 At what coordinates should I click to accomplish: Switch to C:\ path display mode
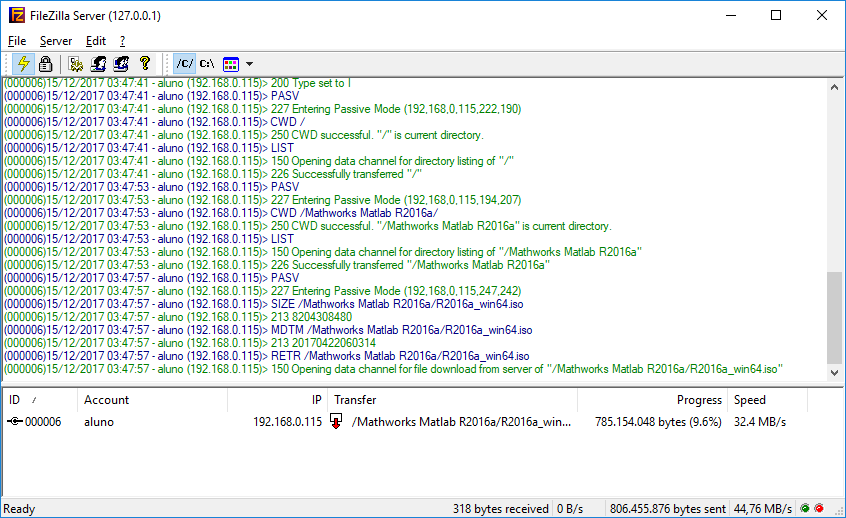207,64
